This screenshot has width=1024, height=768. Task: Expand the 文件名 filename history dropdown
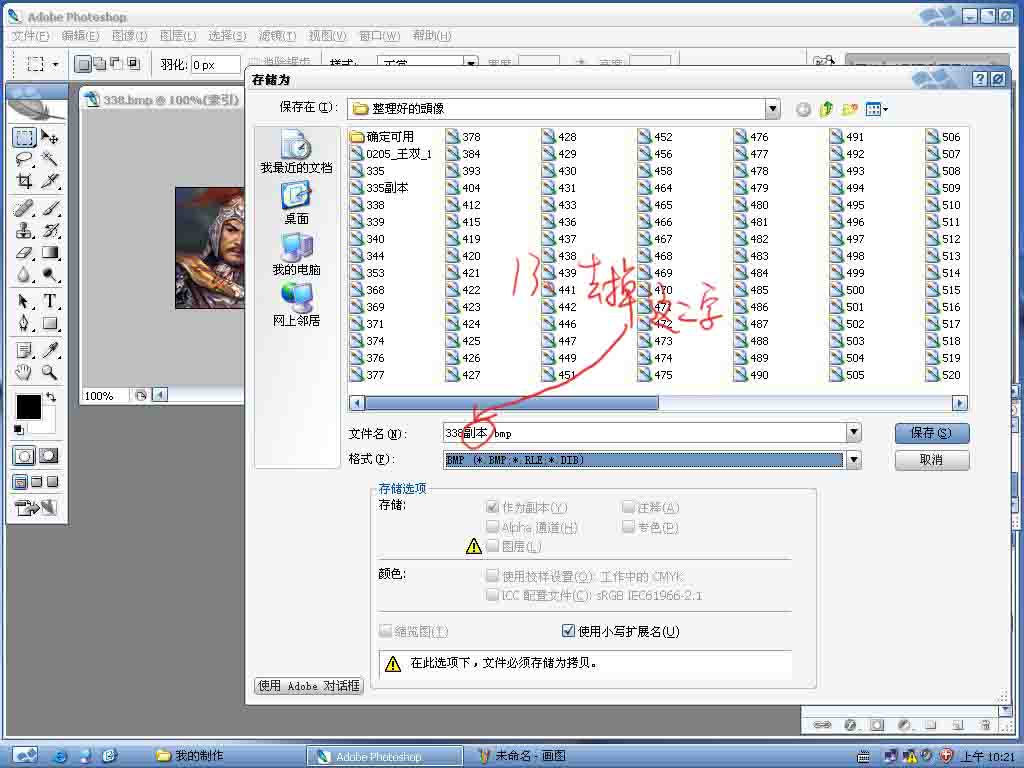853,433
